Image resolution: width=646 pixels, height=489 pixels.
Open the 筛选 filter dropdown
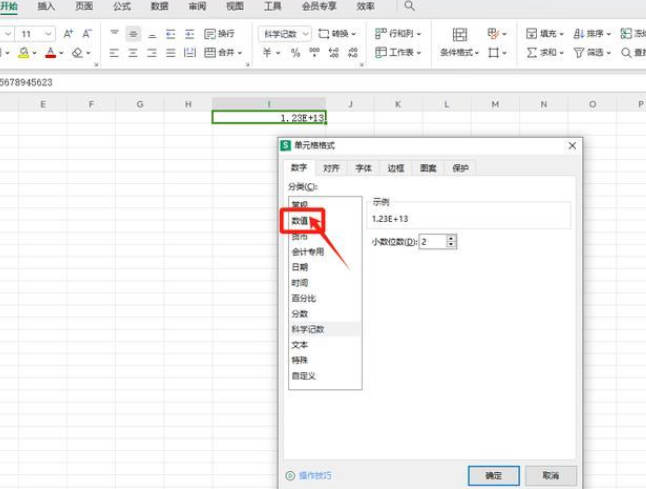[x=592, y=52]
